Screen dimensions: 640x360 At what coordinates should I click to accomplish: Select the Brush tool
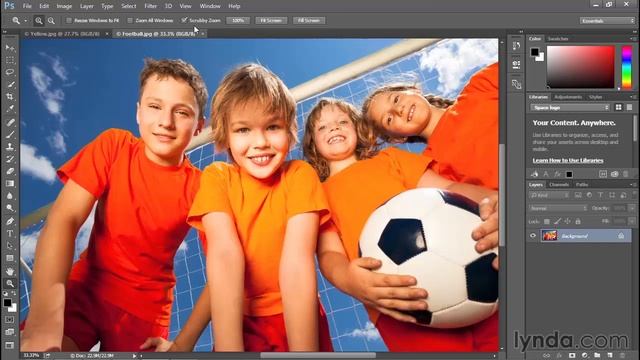[x=10, y=135]
